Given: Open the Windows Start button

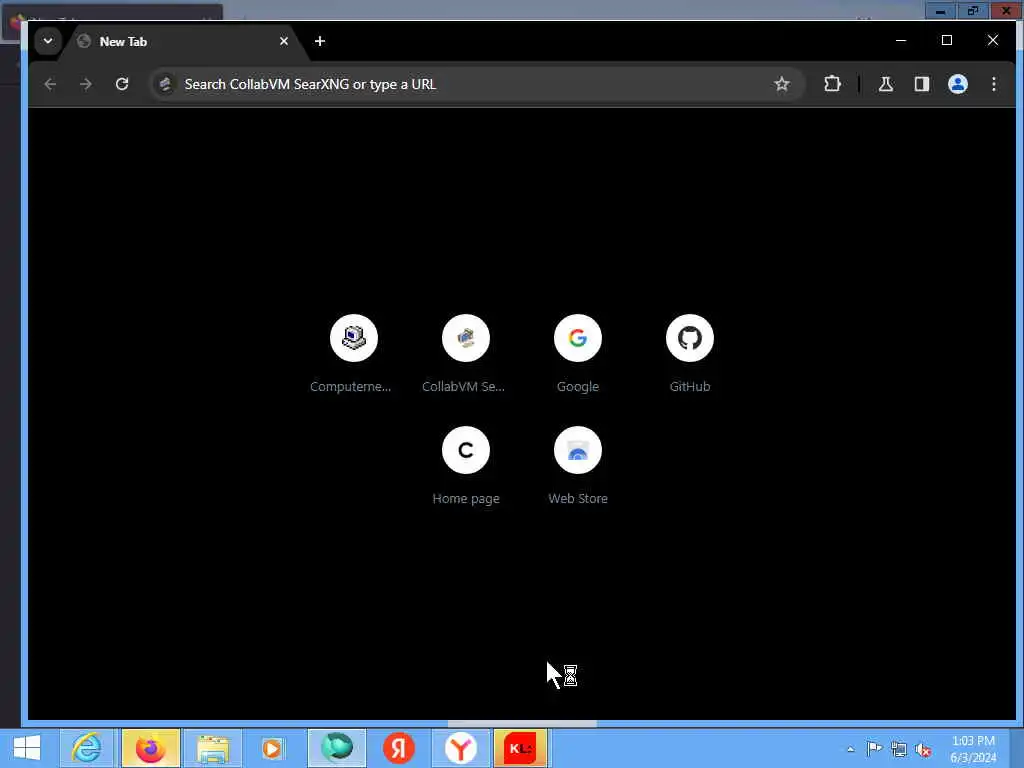Looking at the screenshot, I should click(x=27, y=748).
